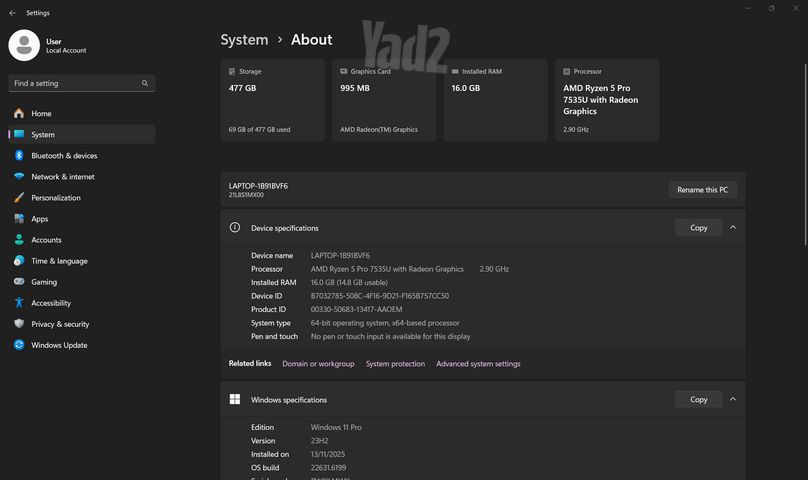Image resolution: width=808 pixels, height=480 pixels.
Task: Click the back arrow in Settings
Action: 12,13
